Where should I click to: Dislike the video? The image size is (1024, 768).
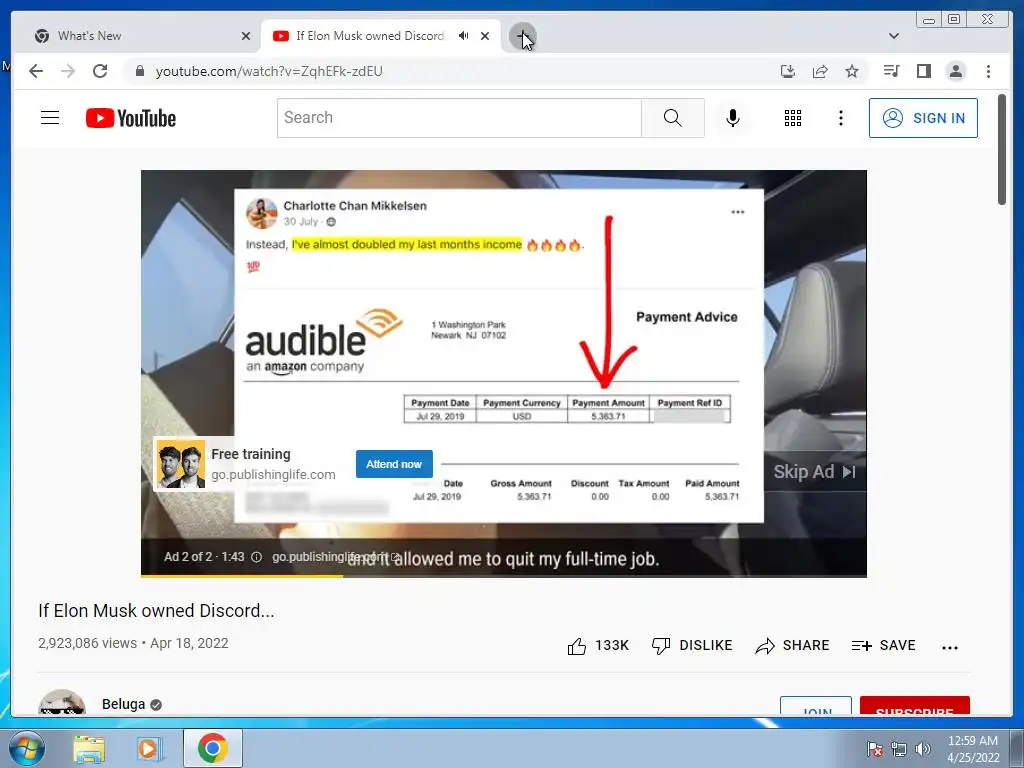tap(692, 646)
